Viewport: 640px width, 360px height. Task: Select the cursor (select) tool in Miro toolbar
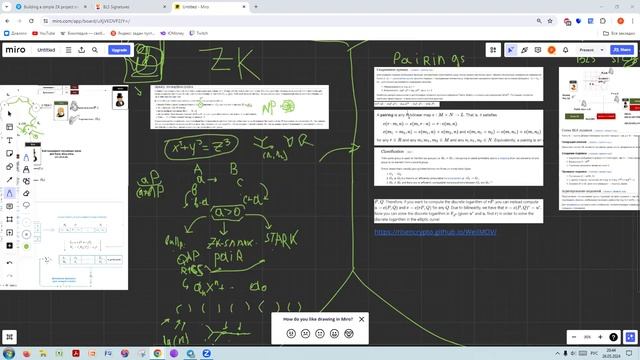pyautogui.click(x=9, y=114)
